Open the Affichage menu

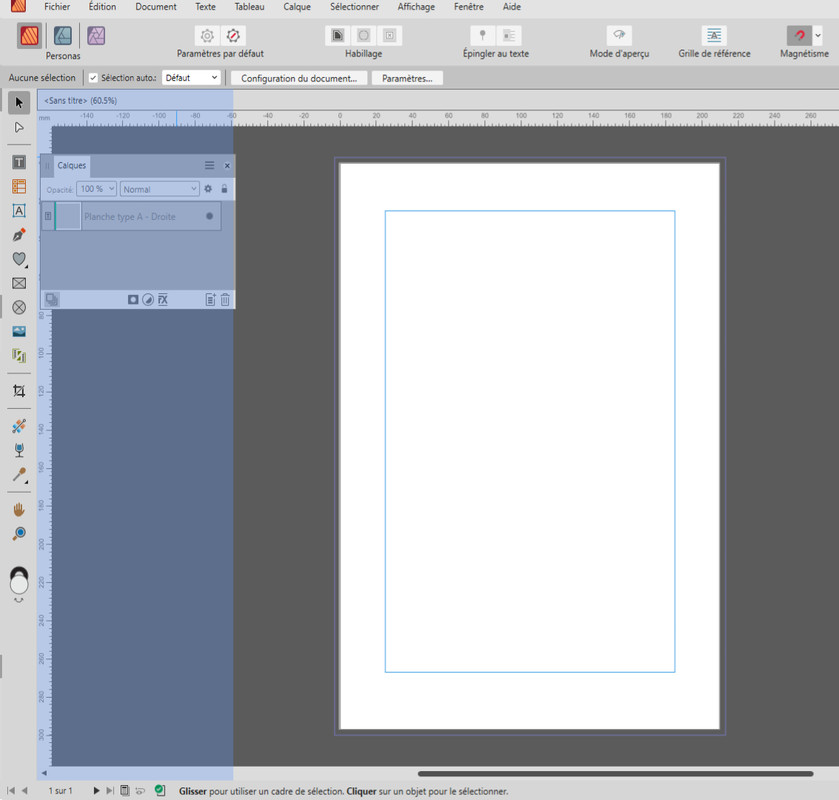point(416,7)
